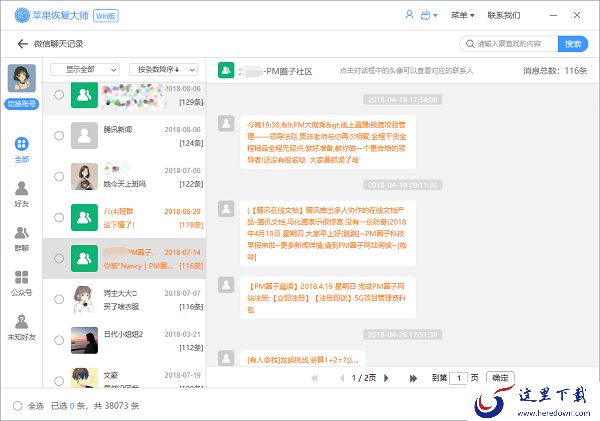Image resolution: width=600 pixels, height=421 pixels.
Task: Expand the 显示全部 filter dropdown
Action: (x=85, y=70)
